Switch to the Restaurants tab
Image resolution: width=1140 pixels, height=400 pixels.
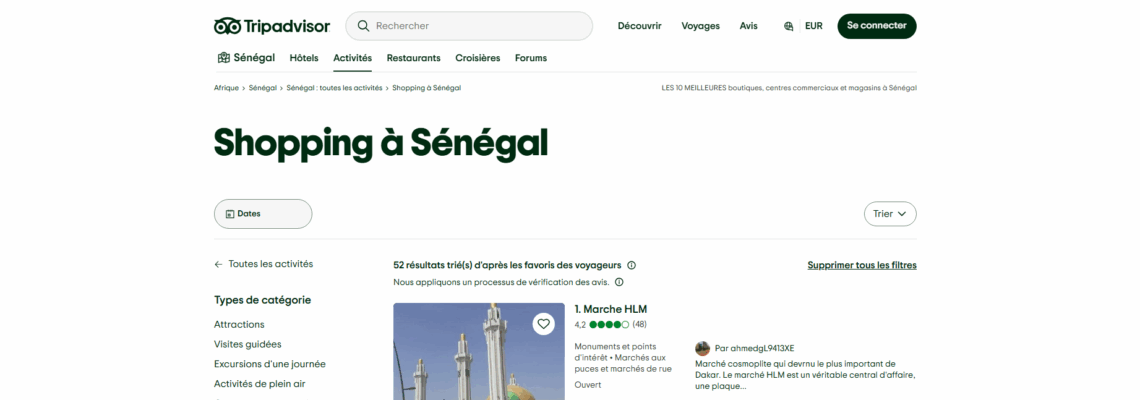[x=413, y=58]
